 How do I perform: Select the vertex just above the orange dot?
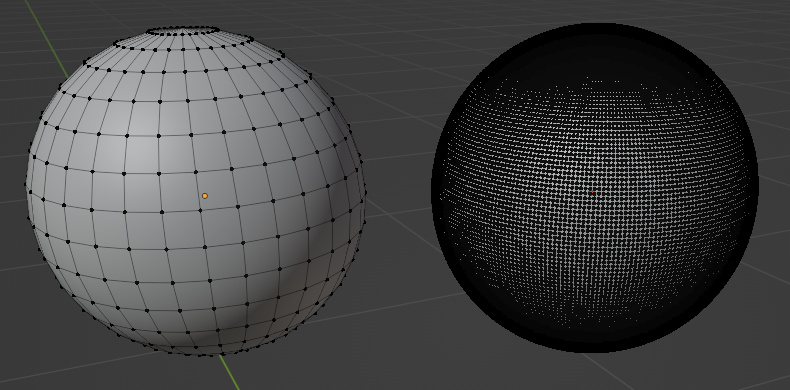(x=197, y=173)
